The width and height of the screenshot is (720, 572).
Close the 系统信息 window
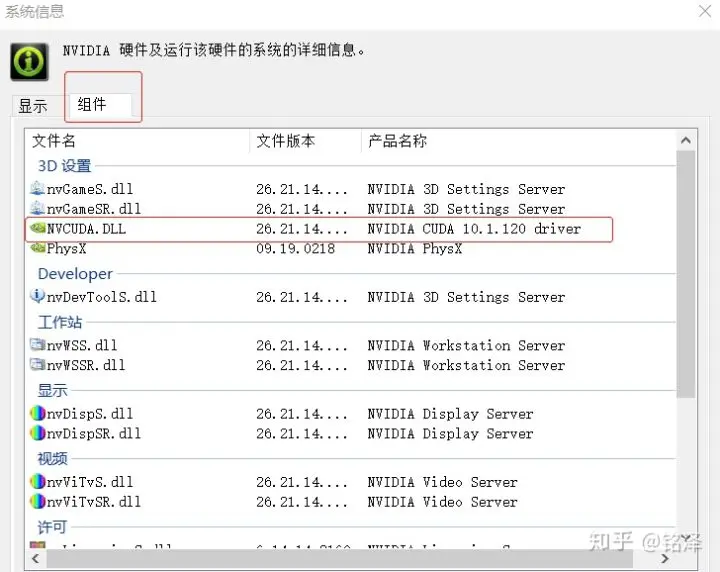[705, 11]
